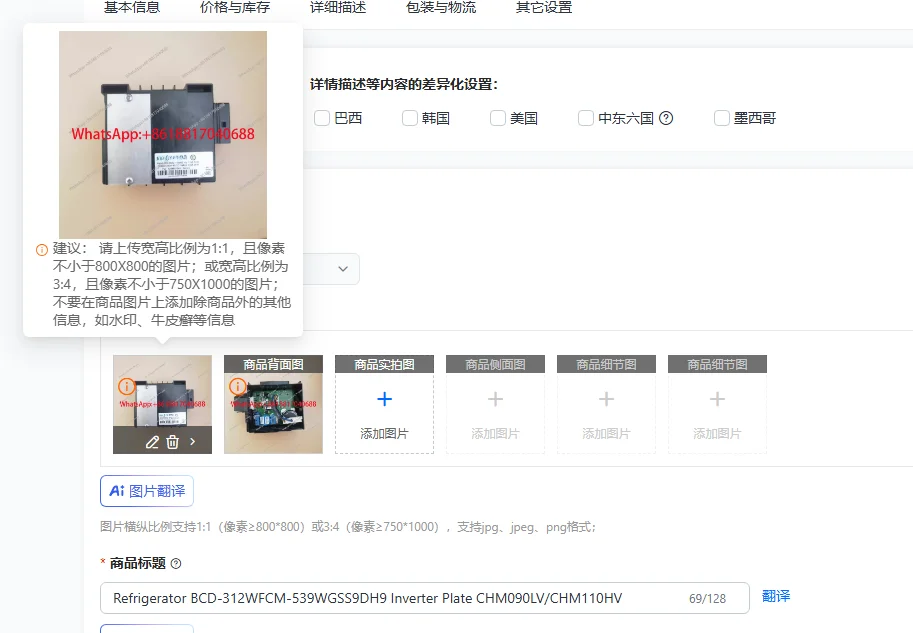Click the orange warning icon on first thumbnail

[126, 384]
